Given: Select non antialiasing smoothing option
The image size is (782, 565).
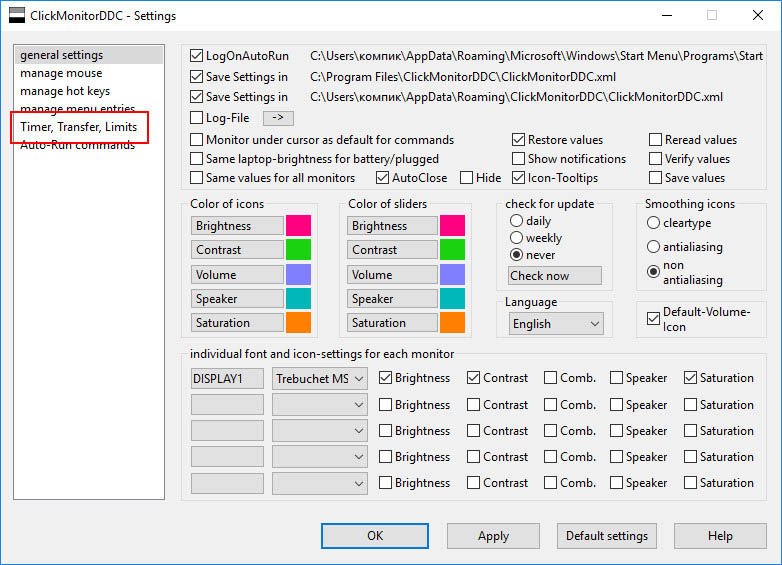Looking at the screenshot, I should point(653,272).
